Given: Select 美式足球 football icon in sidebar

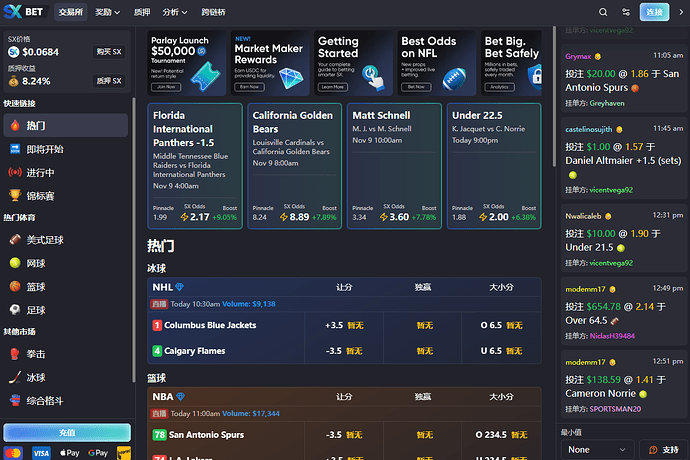Looking at the screenshot, I should (x=15, y=240).
